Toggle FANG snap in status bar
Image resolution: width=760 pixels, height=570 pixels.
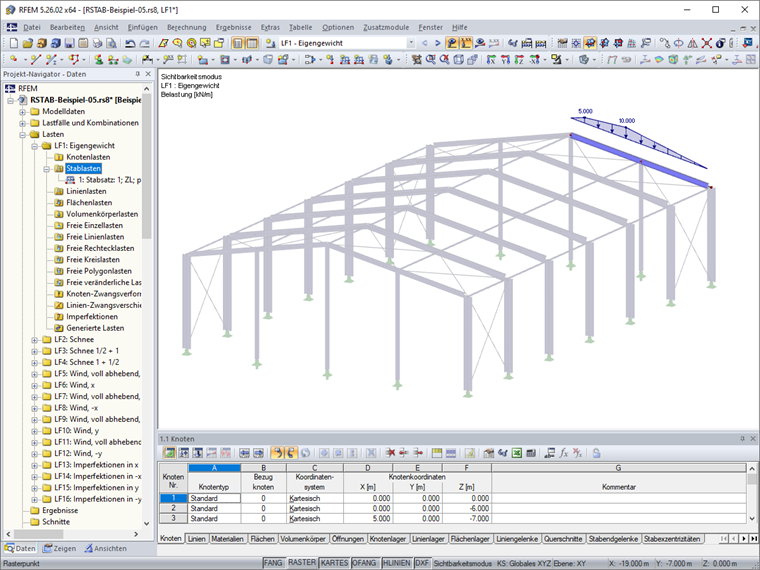click(273, 563)
